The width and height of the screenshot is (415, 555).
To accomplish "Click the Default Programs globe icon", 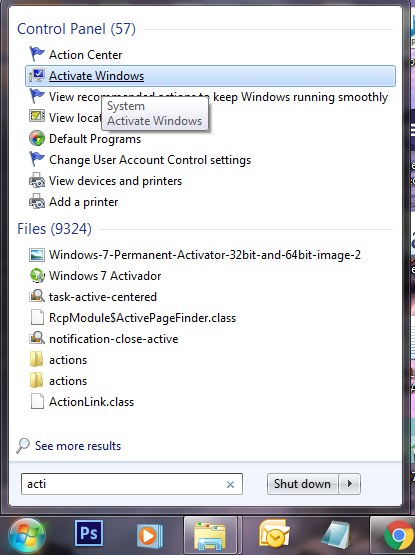I will tap(36, 138).
